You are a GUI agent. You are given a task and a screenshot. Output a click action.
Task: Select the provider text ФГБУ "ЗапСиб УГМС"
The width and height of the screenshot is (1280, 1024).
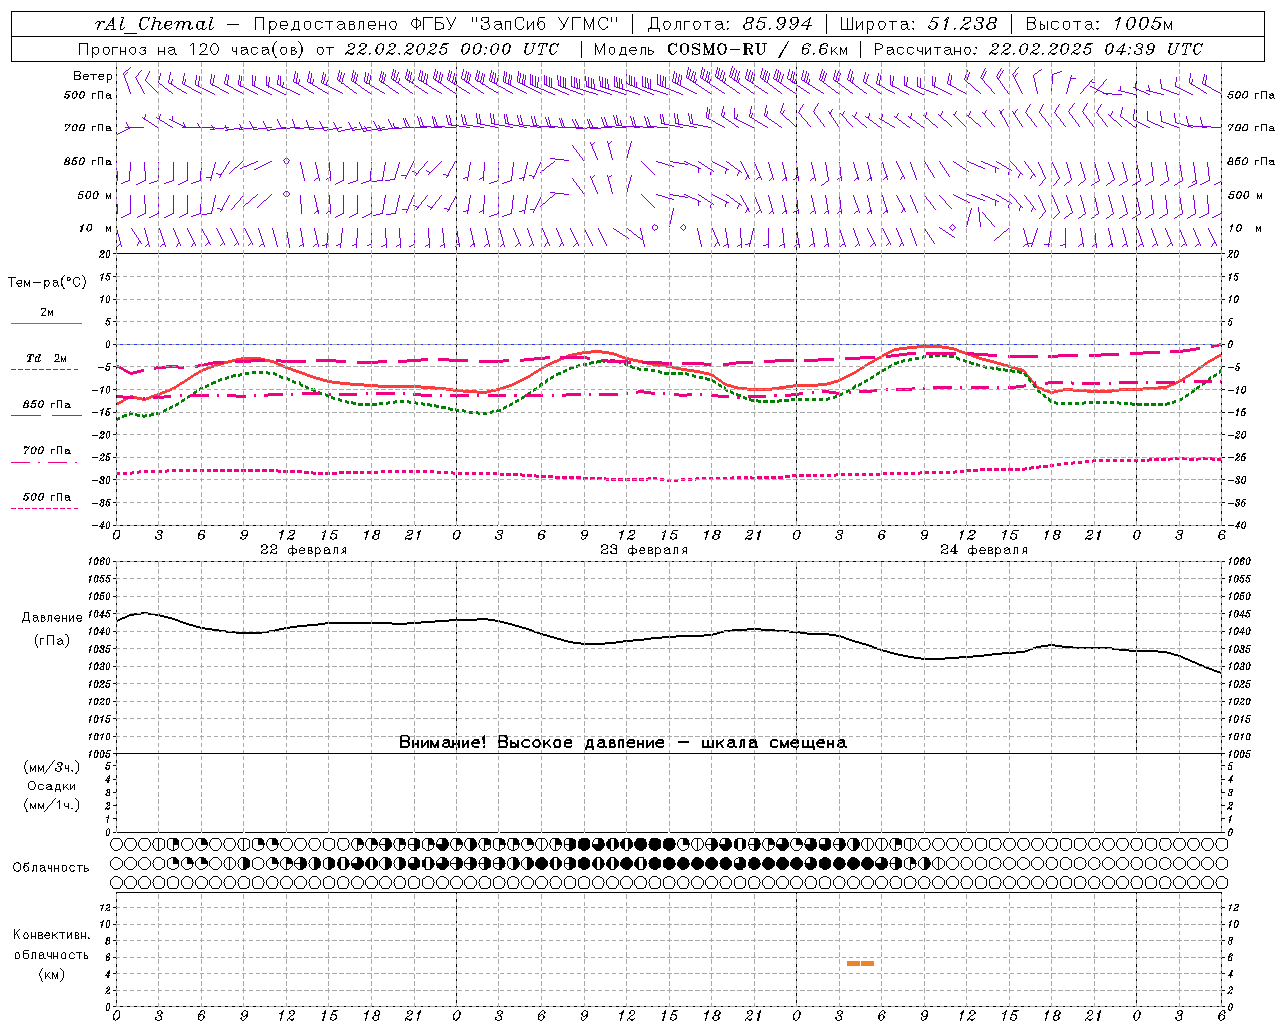tap(514, 24)
